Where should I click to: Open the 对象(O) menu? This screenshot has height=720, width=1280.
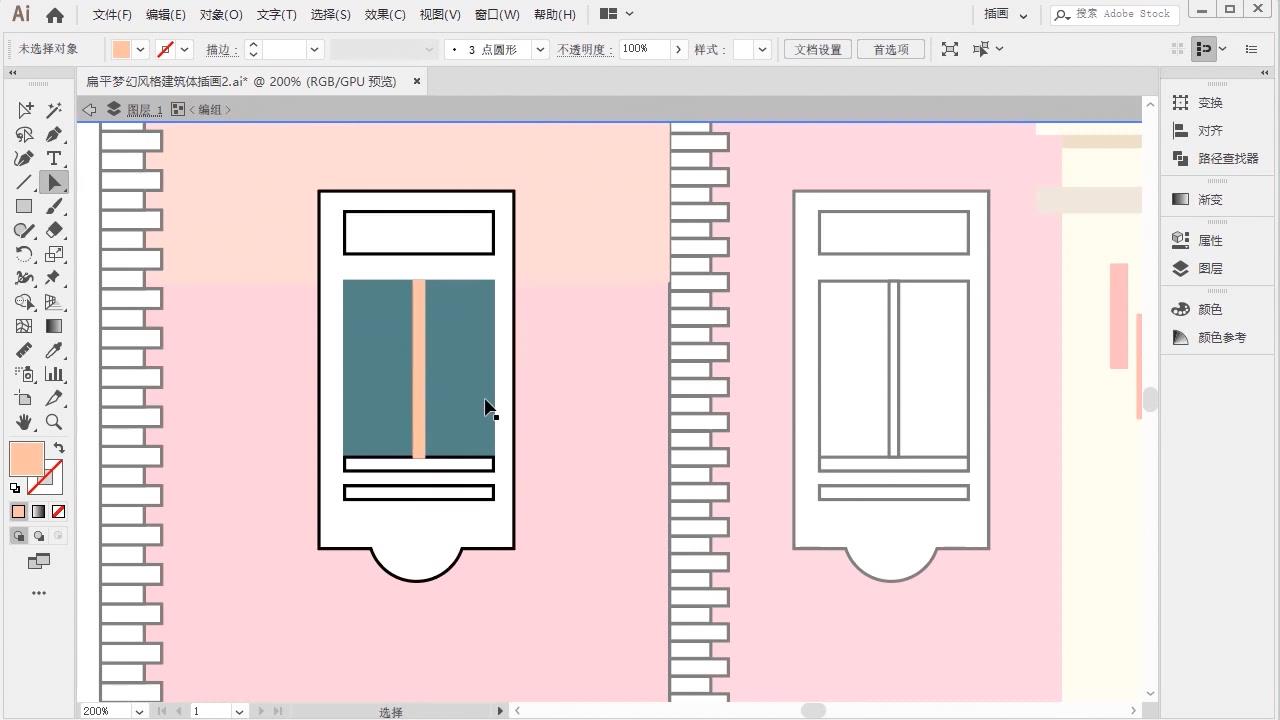click(221, 15)
